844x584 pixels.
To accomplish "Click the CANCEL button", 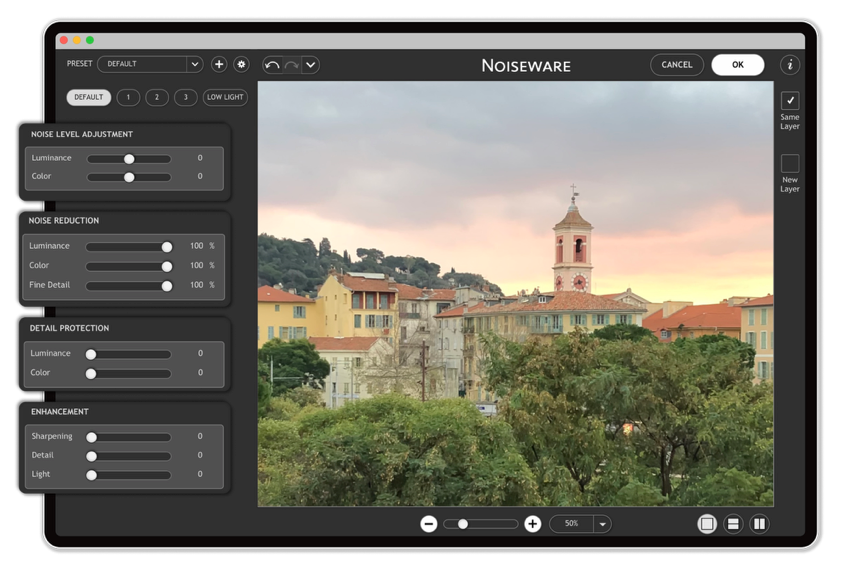I will (x=677, y=65).
